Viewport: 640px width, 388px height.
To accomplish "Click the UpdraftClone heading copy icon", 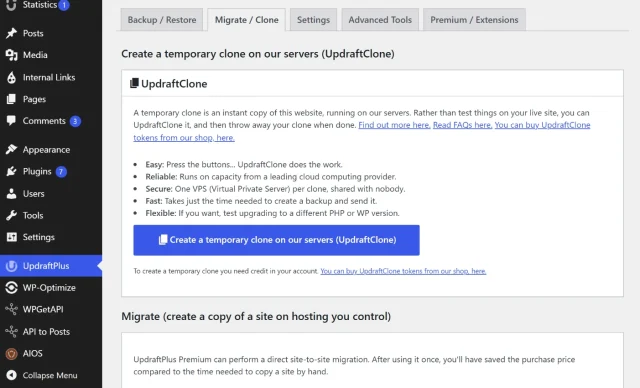I will 134,83.
